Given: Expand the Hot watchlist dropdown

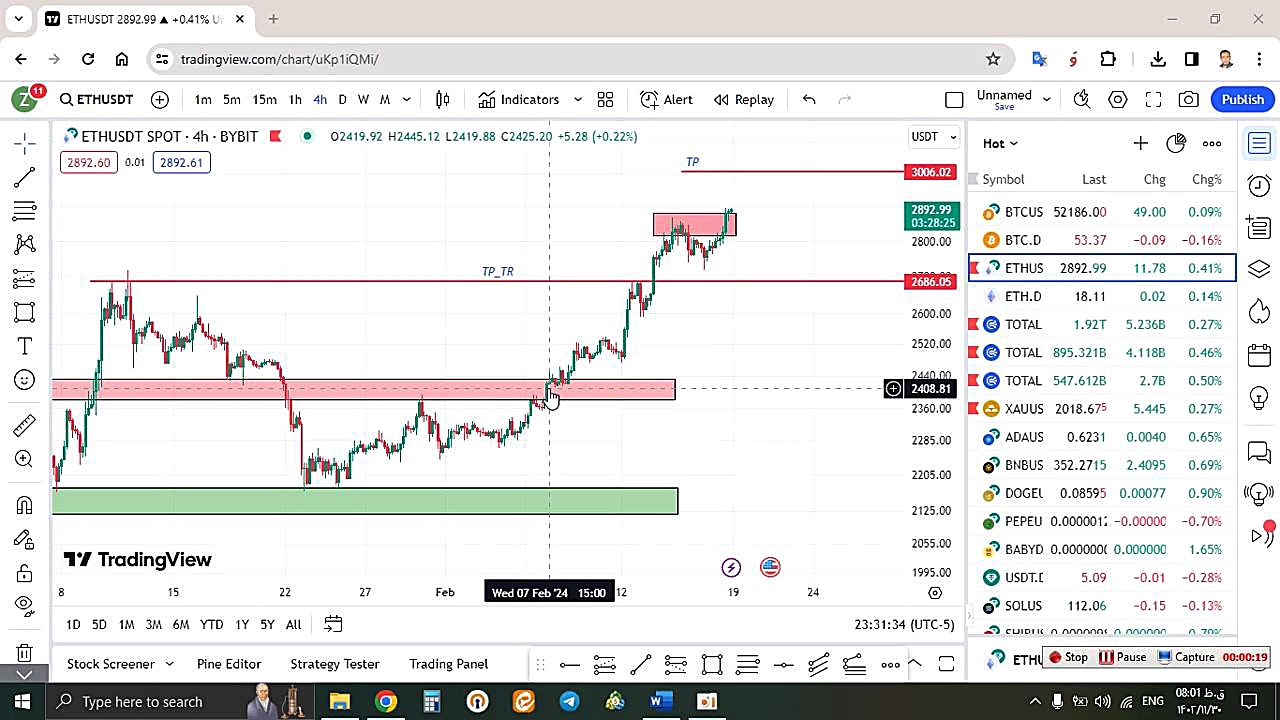Looking at the screenshot, I should [x=1000, y=143].
